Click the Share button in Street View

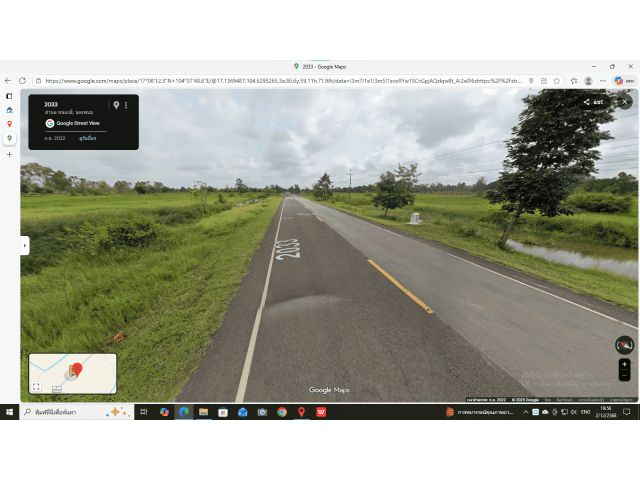(592, 102)
